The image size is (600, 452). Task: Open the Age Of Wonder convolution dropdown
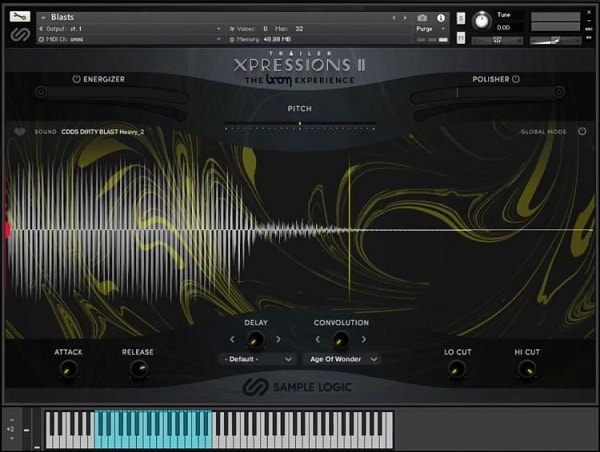coord(342,359)
